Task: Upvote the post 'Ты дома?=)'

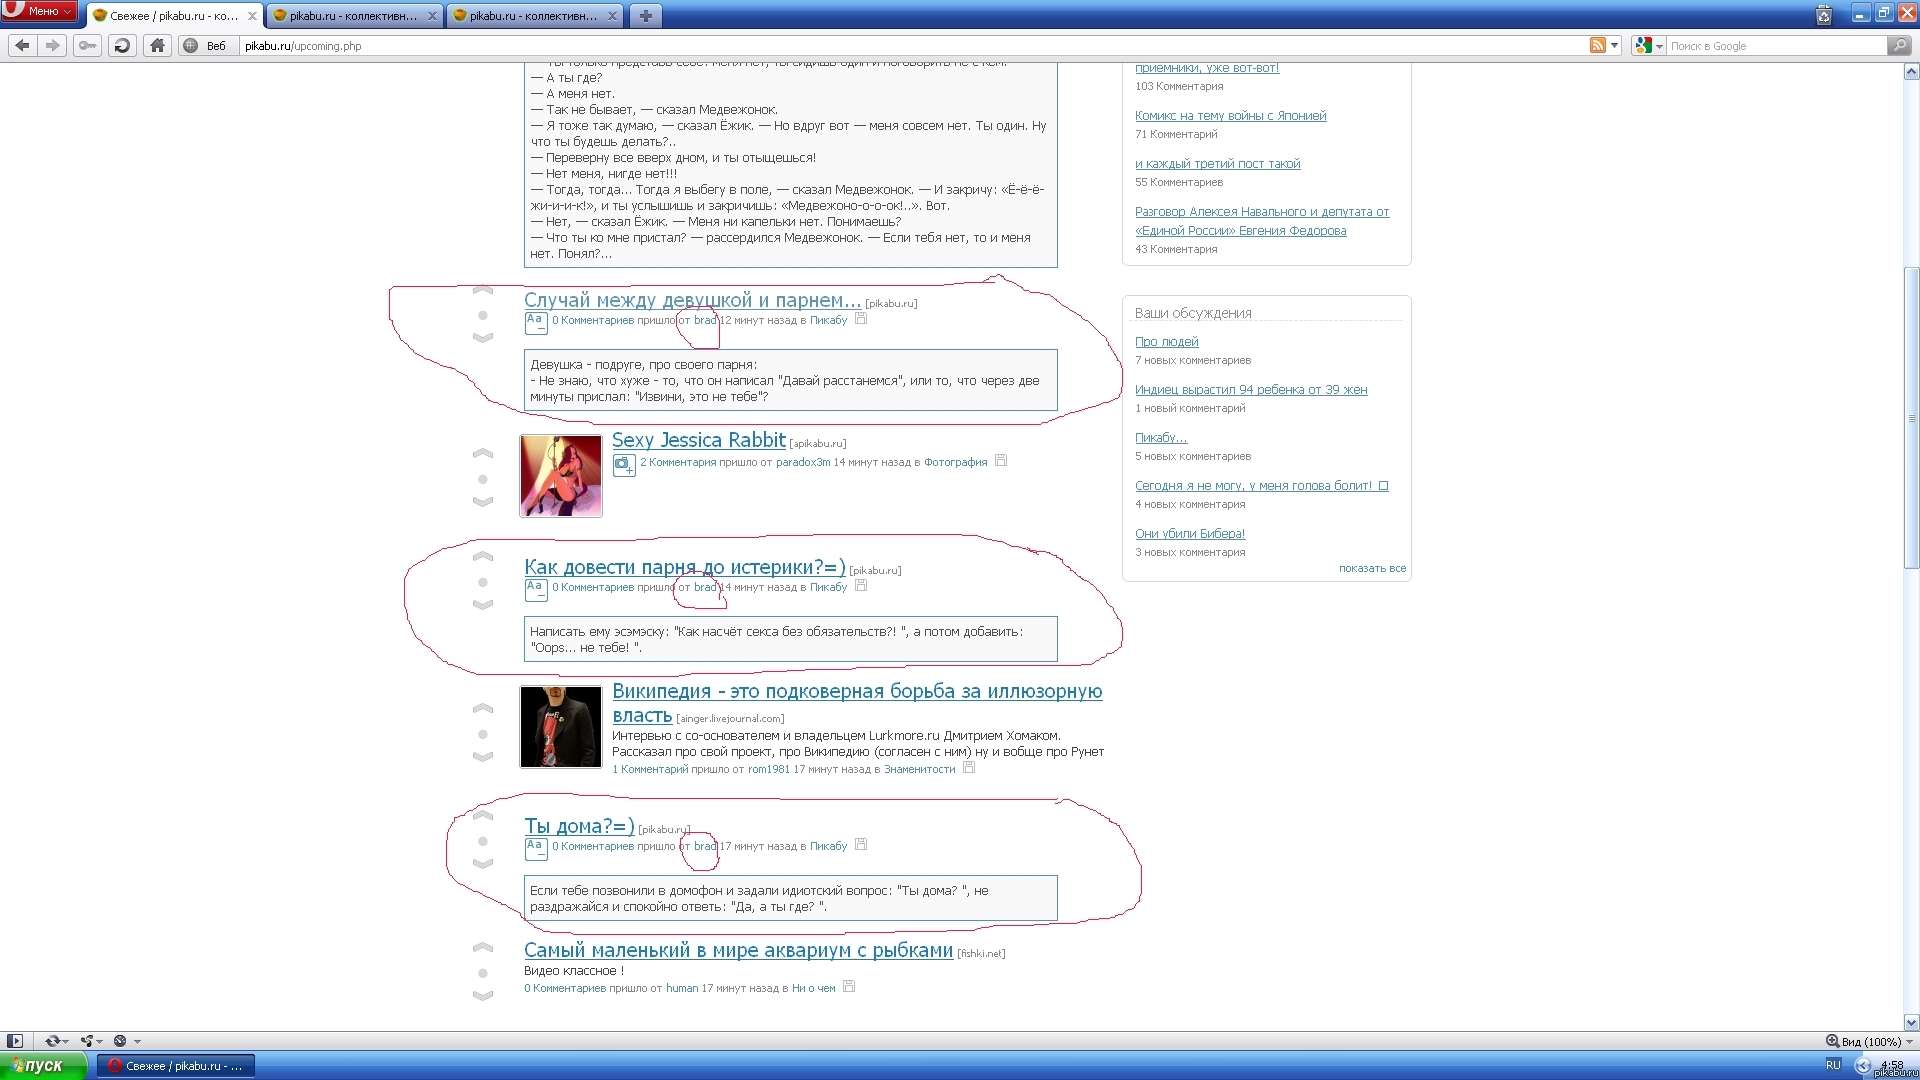Action: pyautogui.click(x=483, y=817)
